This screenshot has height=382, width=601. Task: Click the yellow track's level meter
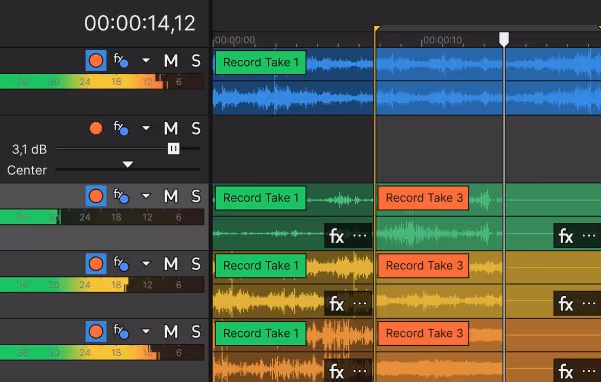coord(102,285)
